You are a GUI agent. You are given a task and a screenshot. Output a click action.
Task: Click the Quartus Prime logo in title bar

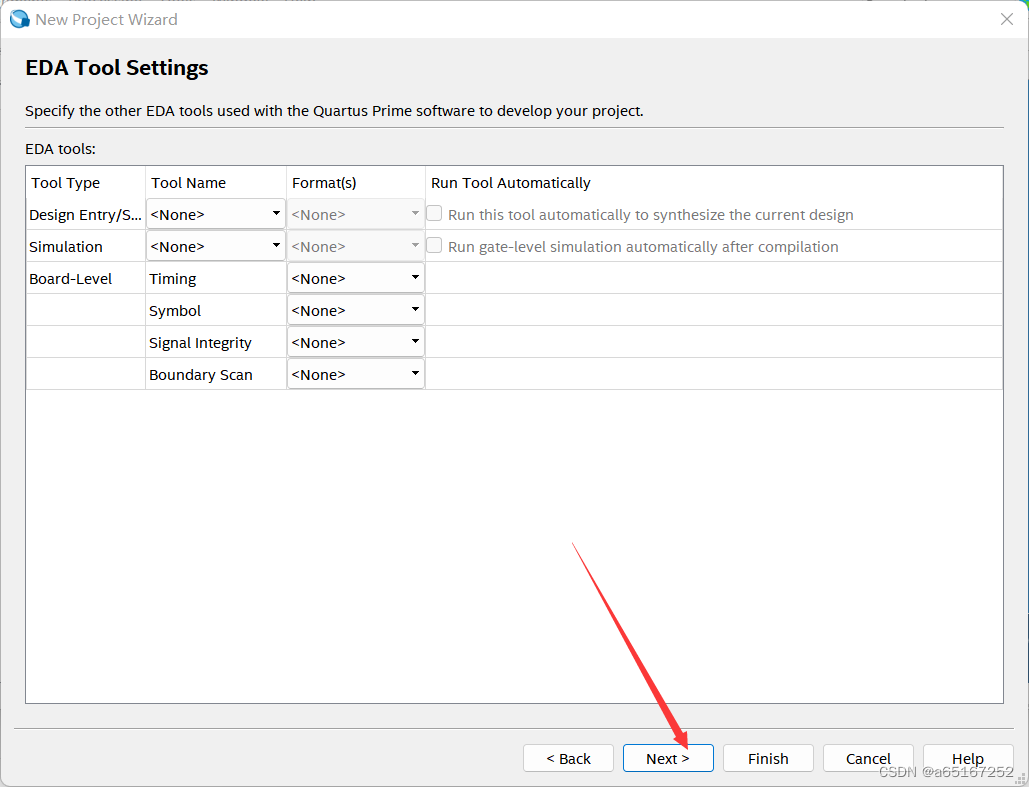click(20, 19)
